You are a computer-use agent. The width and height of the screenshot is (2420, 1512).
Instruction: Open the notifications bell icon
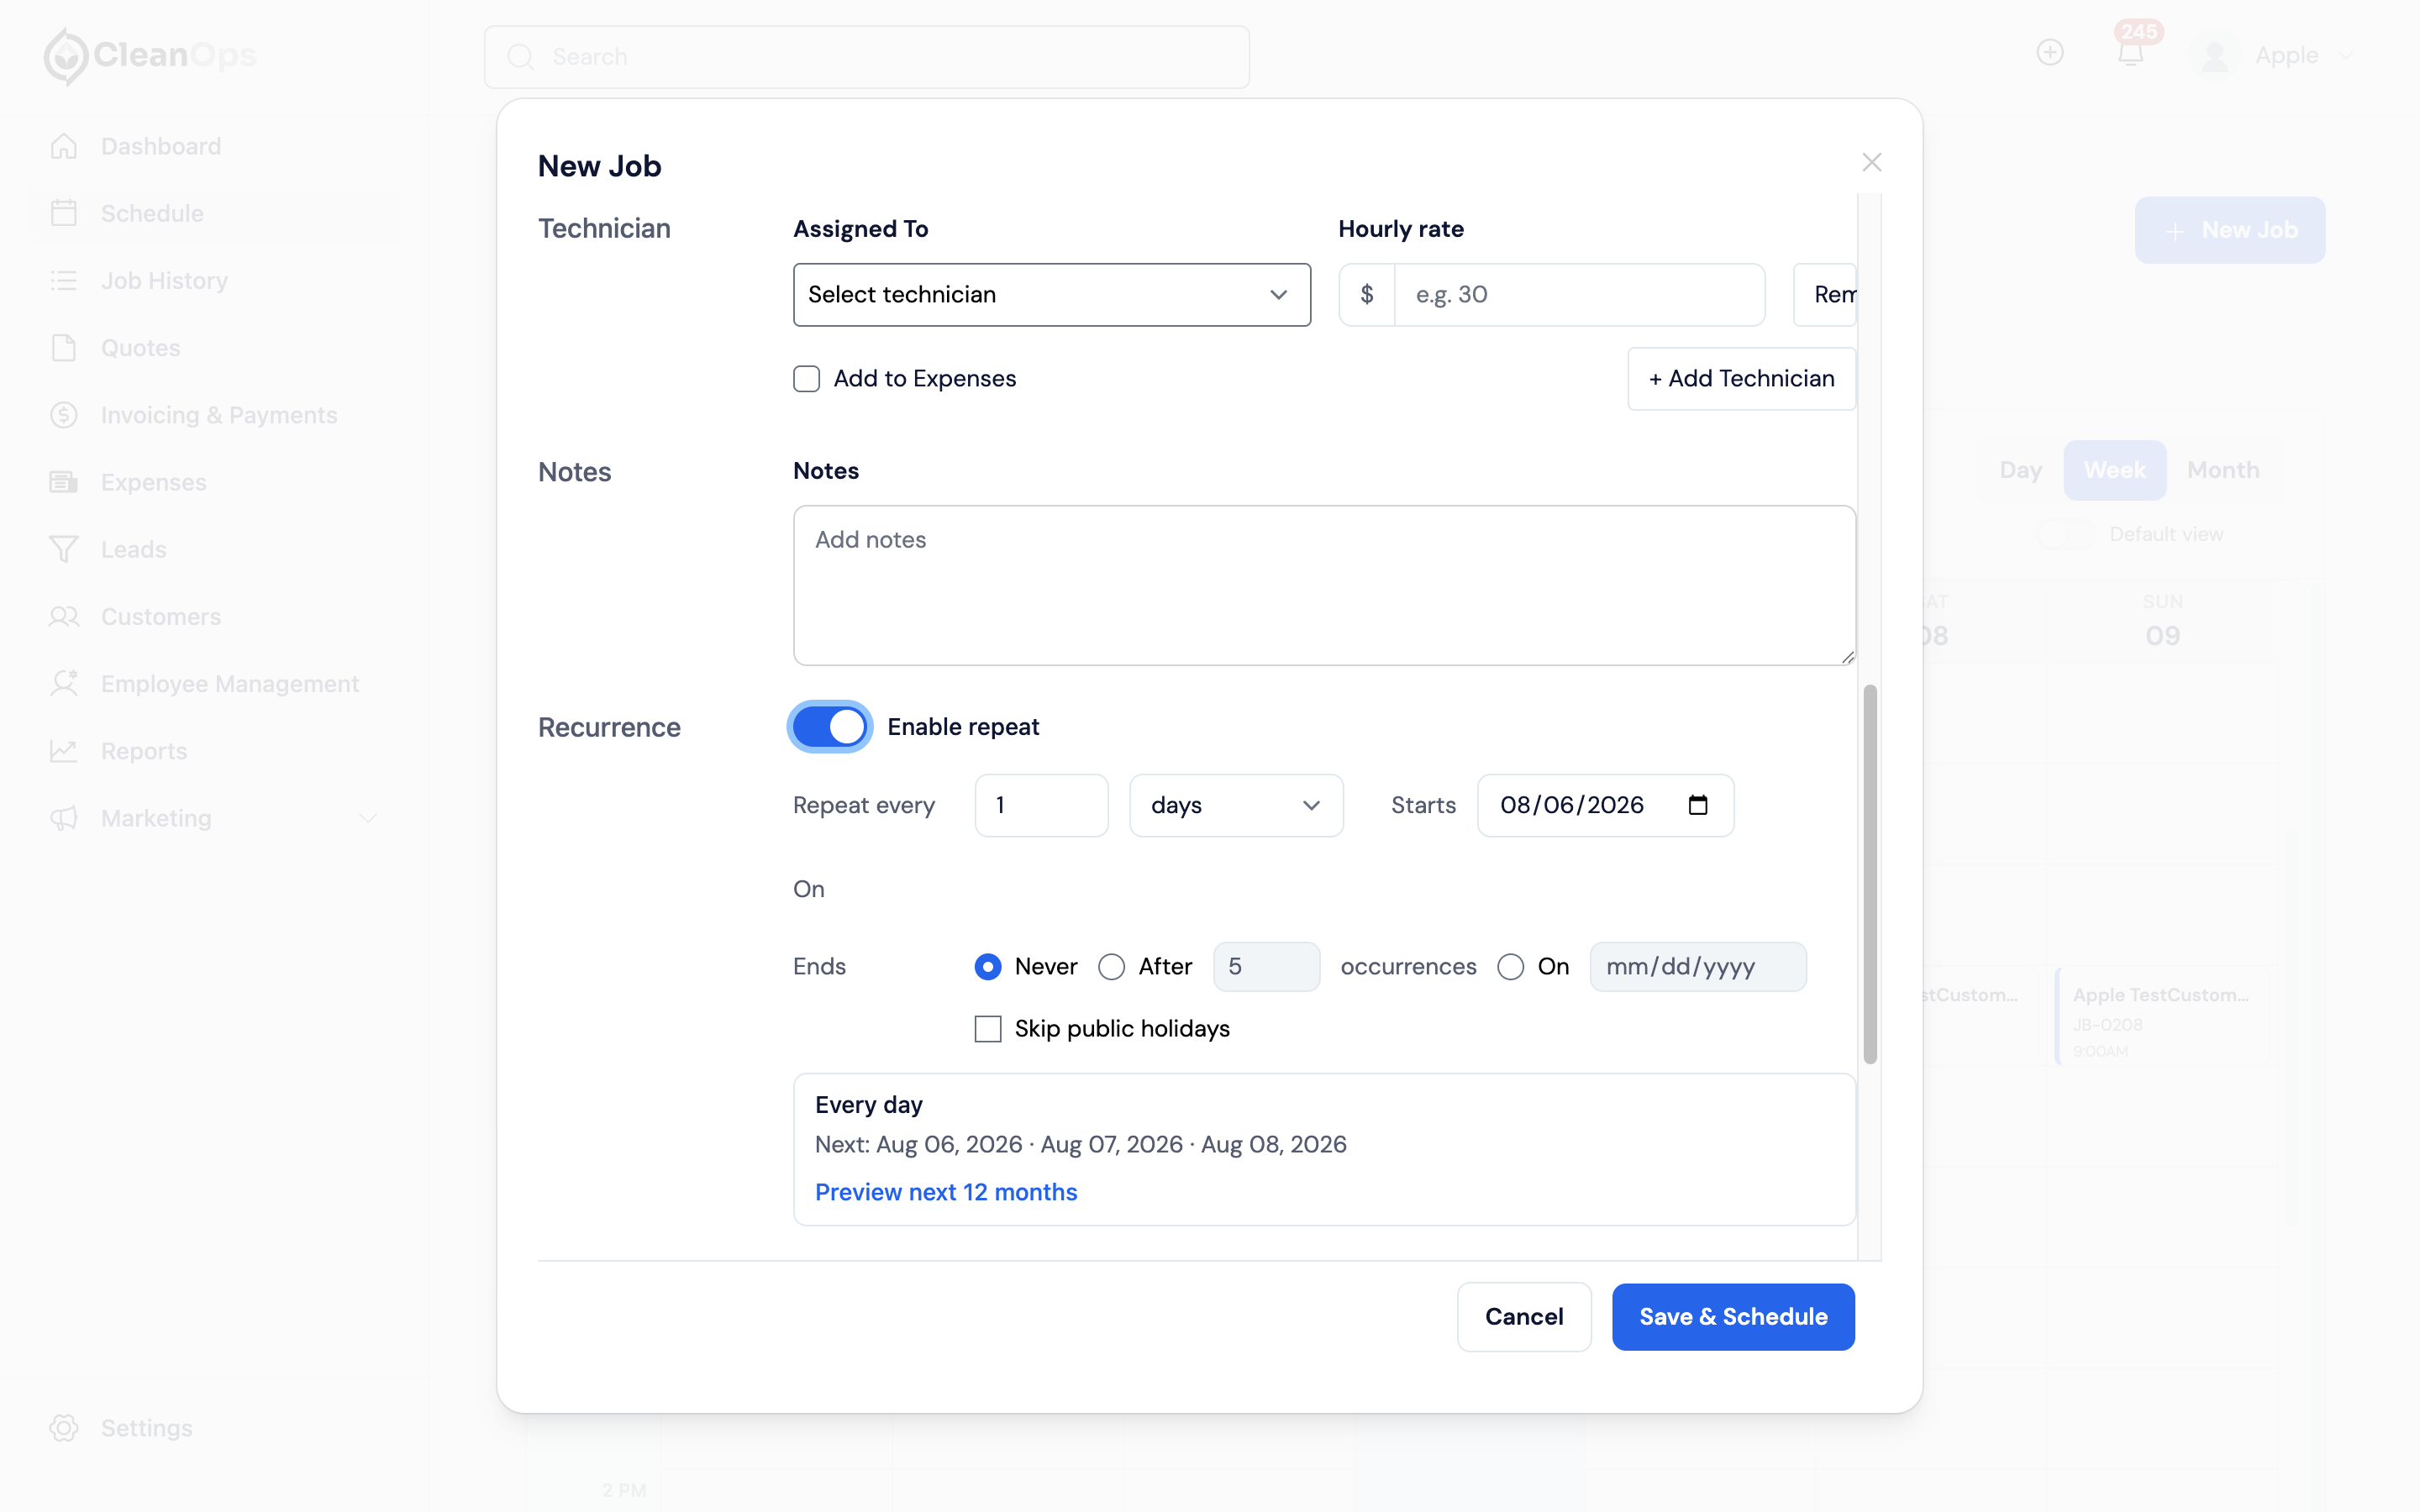[x=2131, y=53]
